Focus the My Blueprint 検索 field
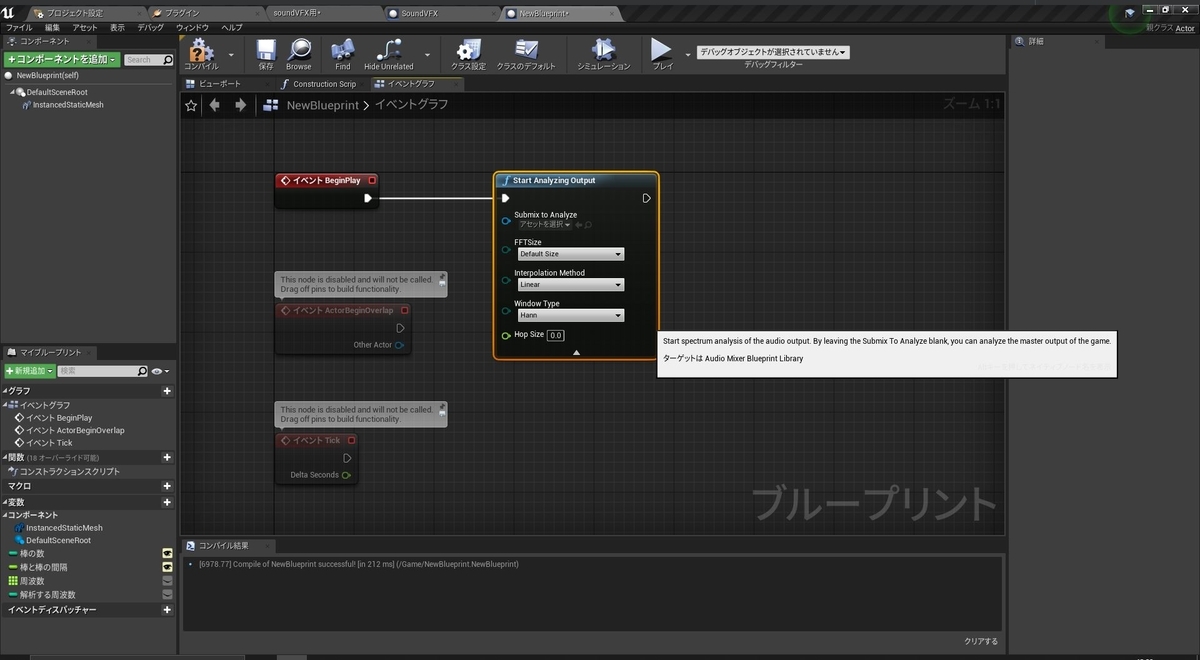 pos(104,371)
